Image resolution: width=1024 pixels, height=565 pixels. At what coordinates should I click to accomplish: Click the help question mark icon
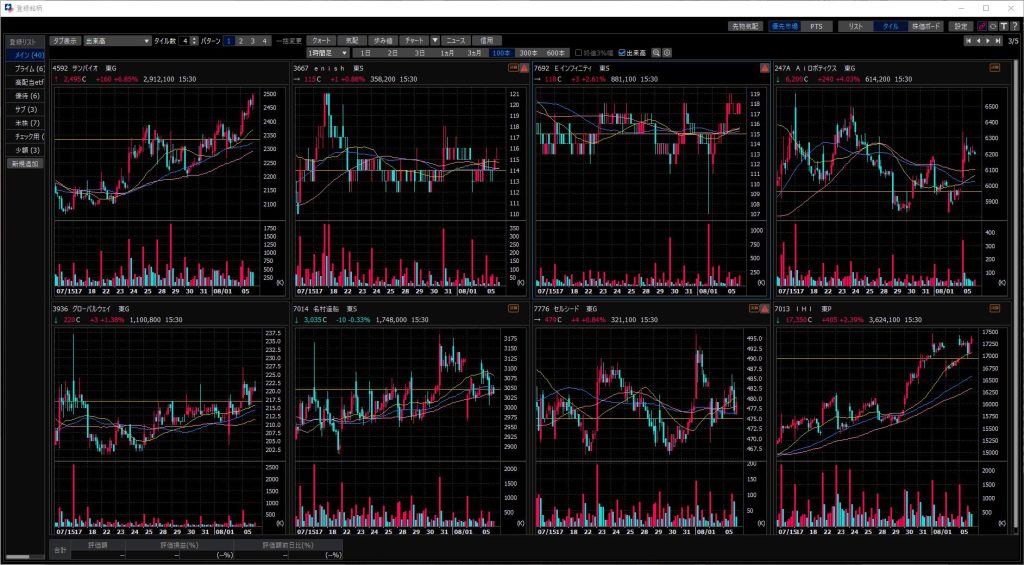(x=1015, y=26)
